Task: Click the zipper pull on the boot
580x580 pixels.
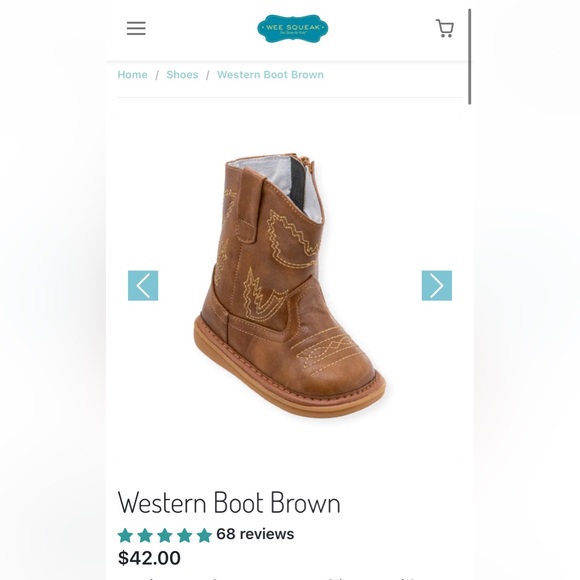Action: click(x=306, y=162)
